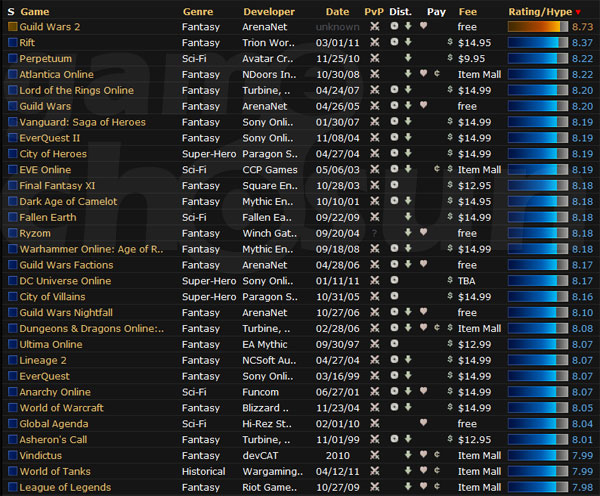This screenshot has height=496, width=600.
Task: Open the World of Tanks game link
Action: 55,471
